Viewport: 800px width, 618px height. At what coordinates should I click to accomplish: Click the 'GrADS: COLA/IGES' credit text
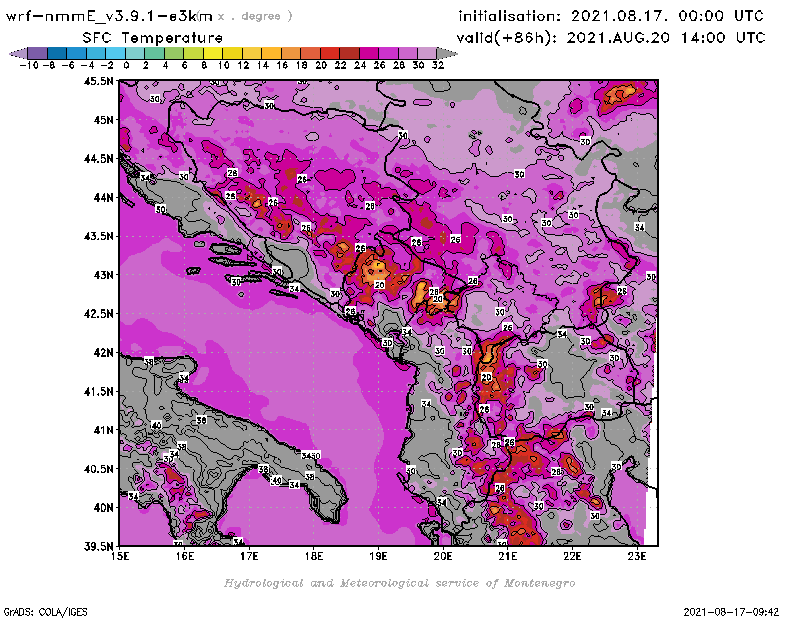click(45, 612)
